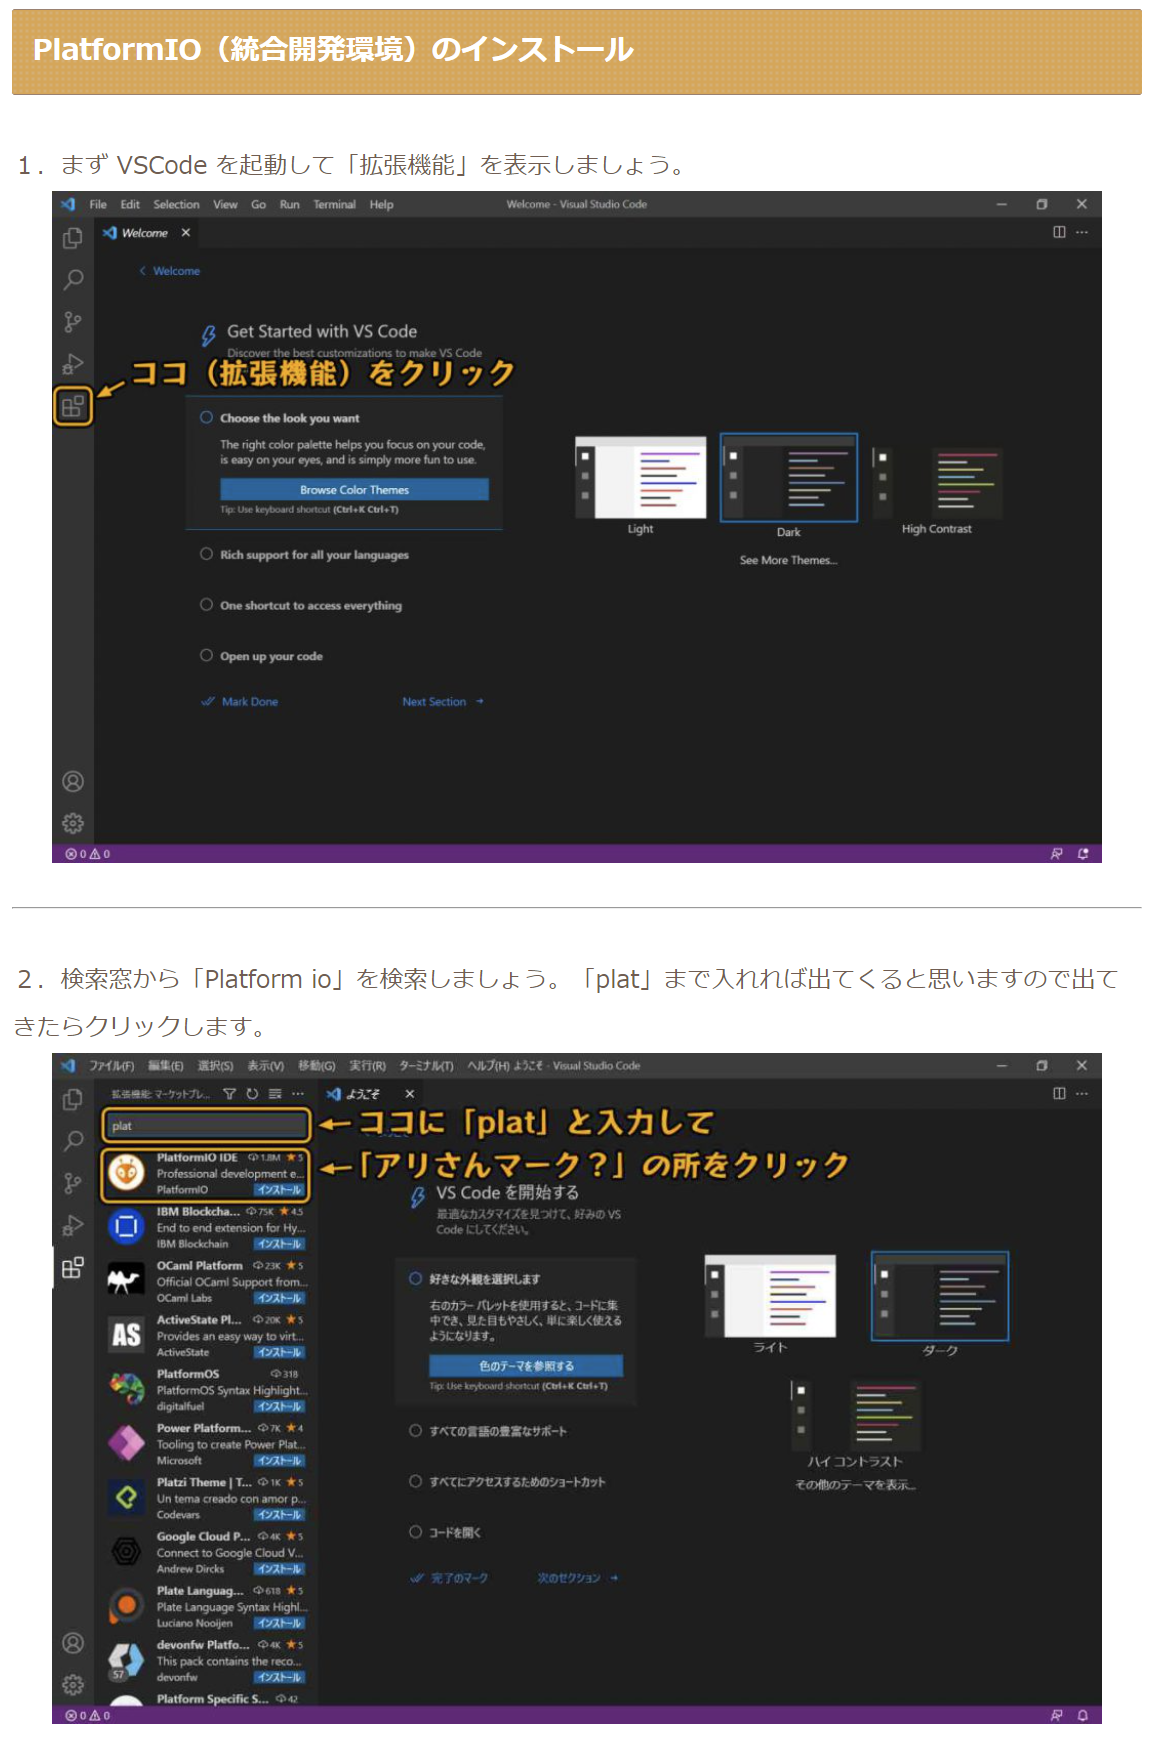This screenshot has height=1737, width=1168.
Task: Open Explorer in the Japanese VS Code activity bar
Action: click(x=73, y=1100)
